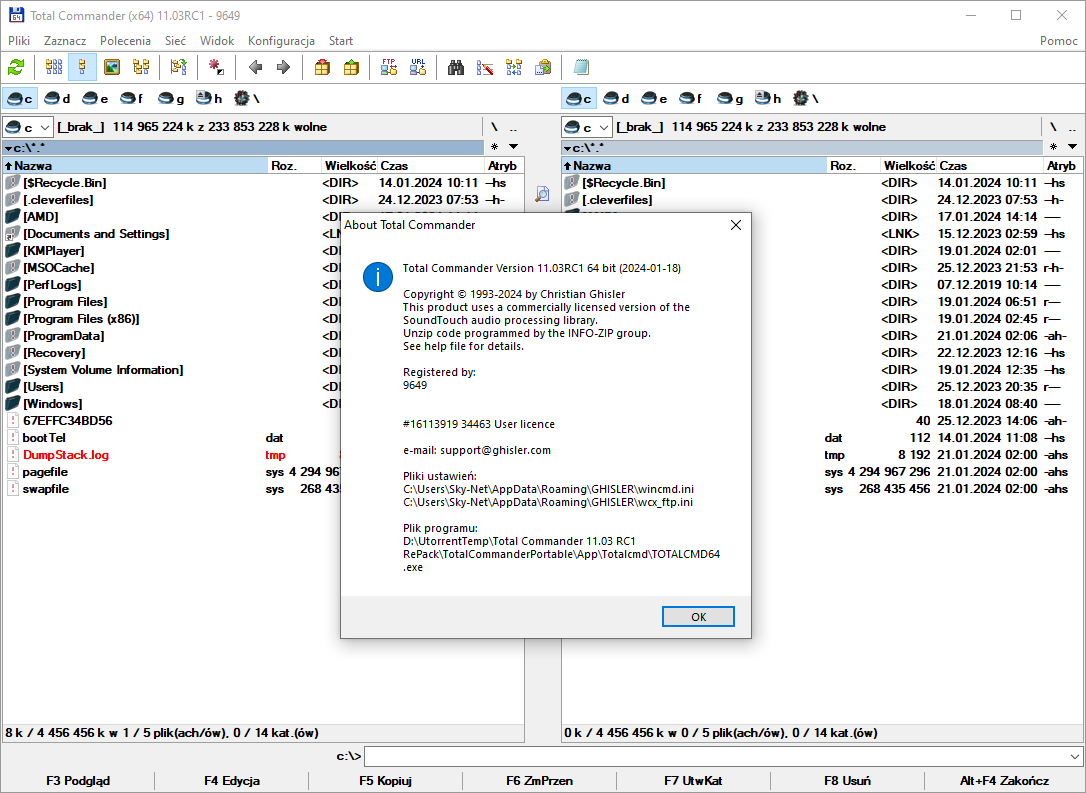Viewport: 1086px width, 793px height.
Task: Click the Unpack files box icon
Action: pyautogui.click(x=351, y=67)
